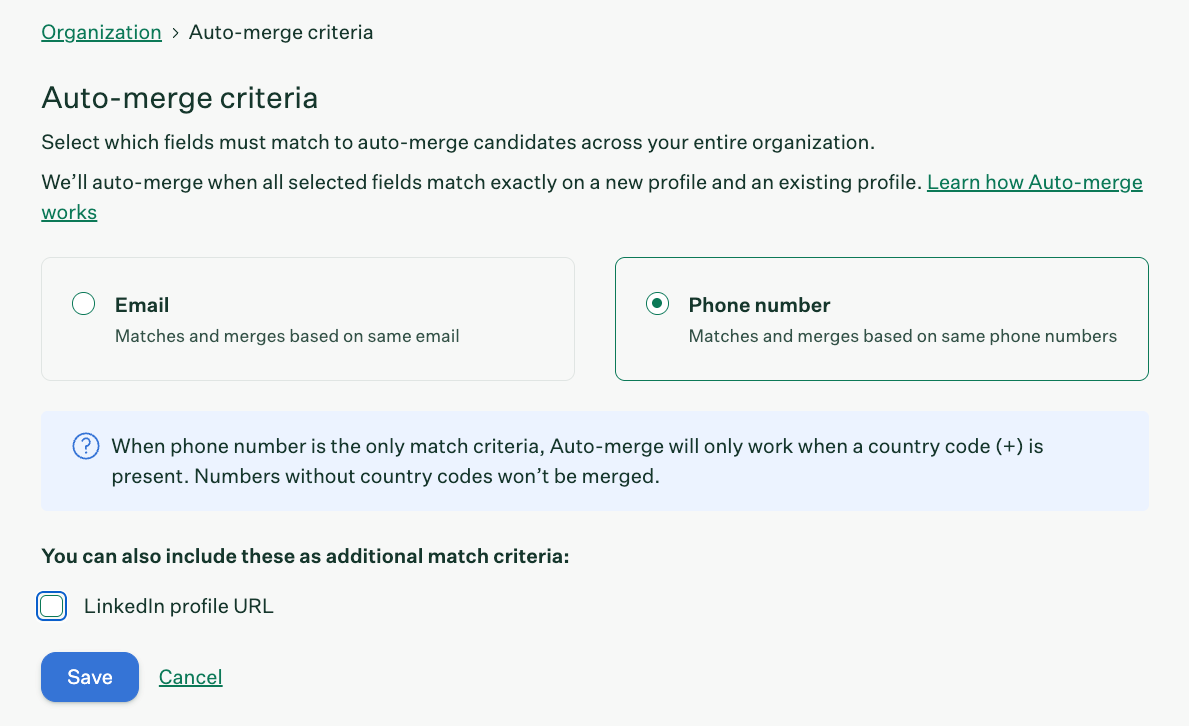
Task: Click the breadcrumb chevron separator
Action: click(175, 32)
